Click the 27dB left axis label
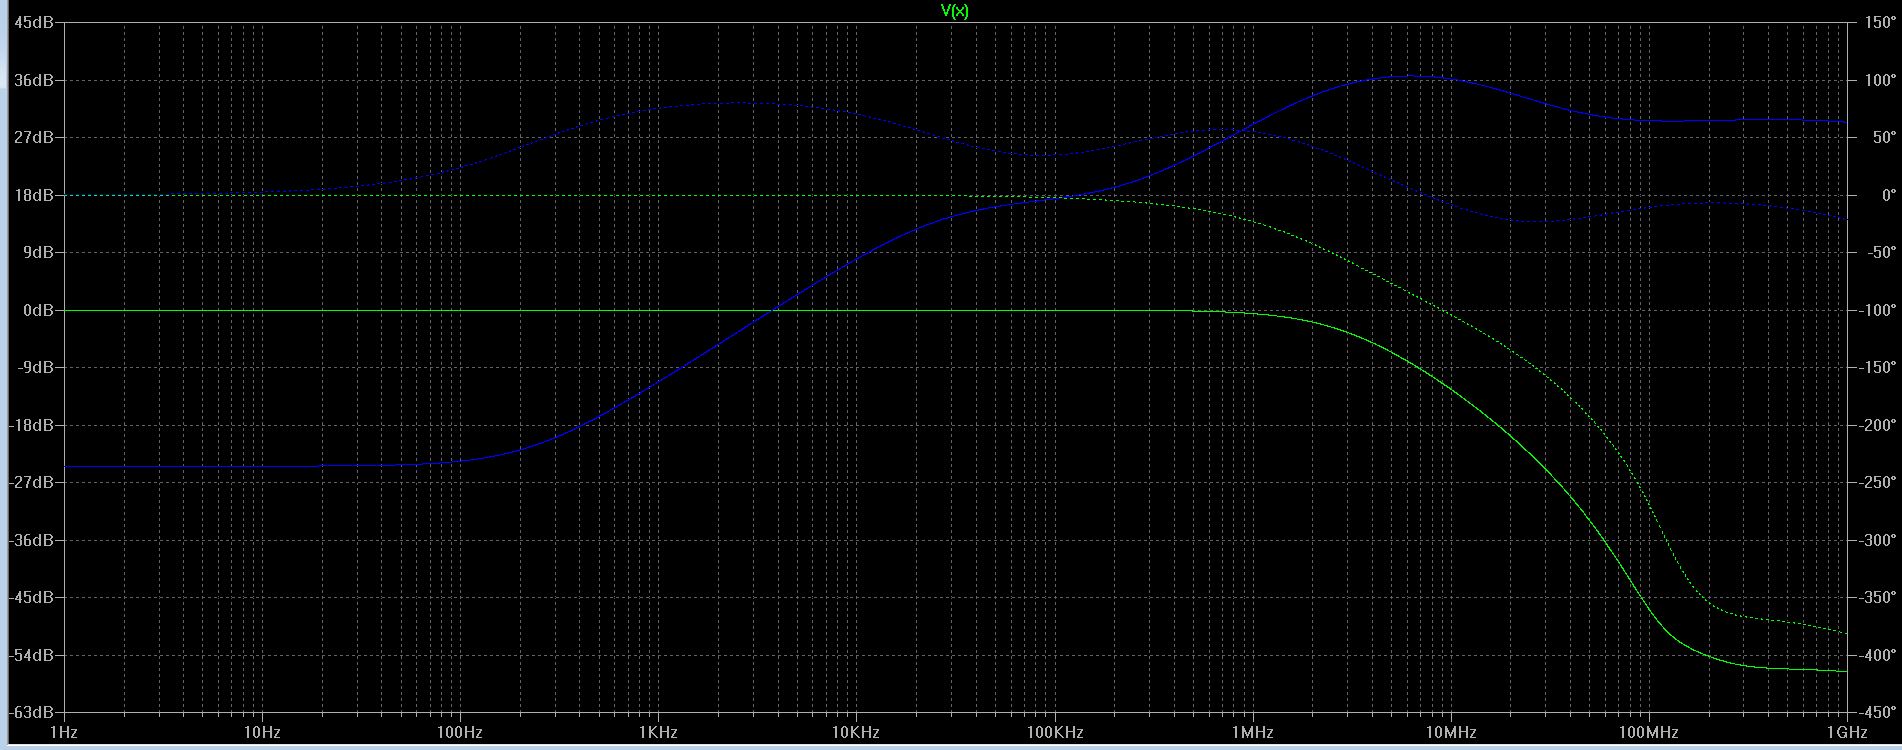This screenshot has height=750, width=1902. pyautogui.click(x=36, y=137)
